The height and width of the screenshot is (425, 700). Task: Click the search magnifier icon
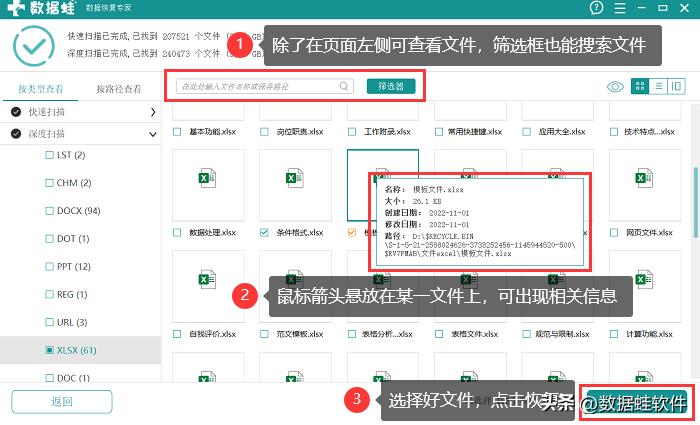coord(345,87)
